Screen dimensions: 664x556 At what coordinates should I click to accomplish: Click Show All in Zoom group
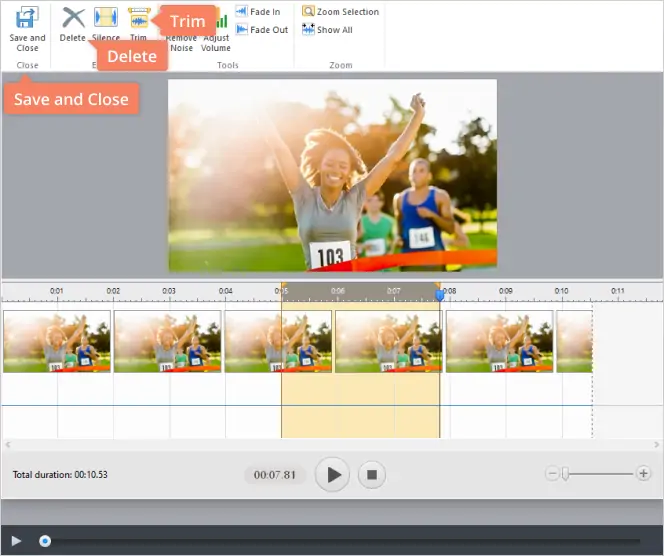click(x=327, y=30)
